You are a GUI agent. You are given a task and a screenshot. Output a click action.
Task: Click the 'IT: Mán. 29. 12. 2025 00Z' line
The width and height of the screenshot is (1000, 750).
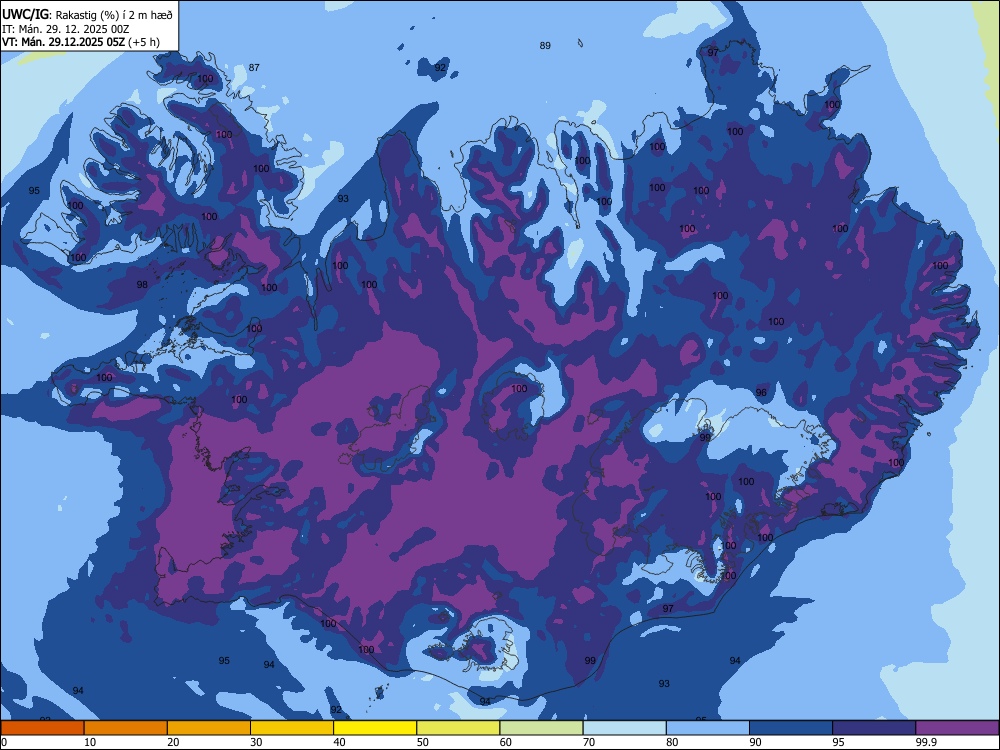pyautogui.click(x=66, y=29)
